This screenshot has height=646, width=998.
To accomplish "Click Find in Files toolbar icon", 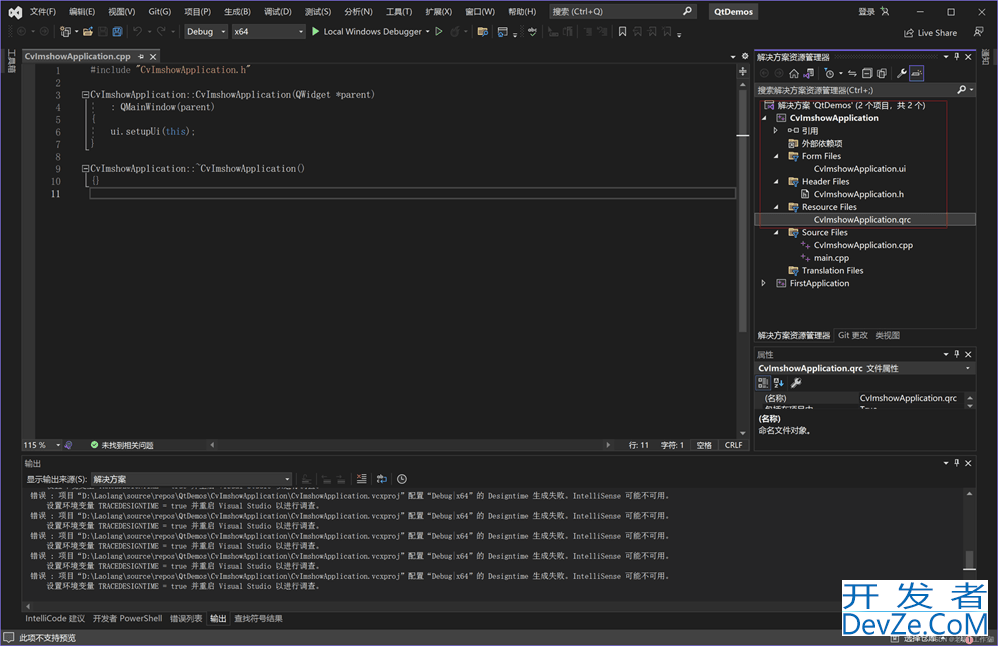I will click(x=482, y=31).
